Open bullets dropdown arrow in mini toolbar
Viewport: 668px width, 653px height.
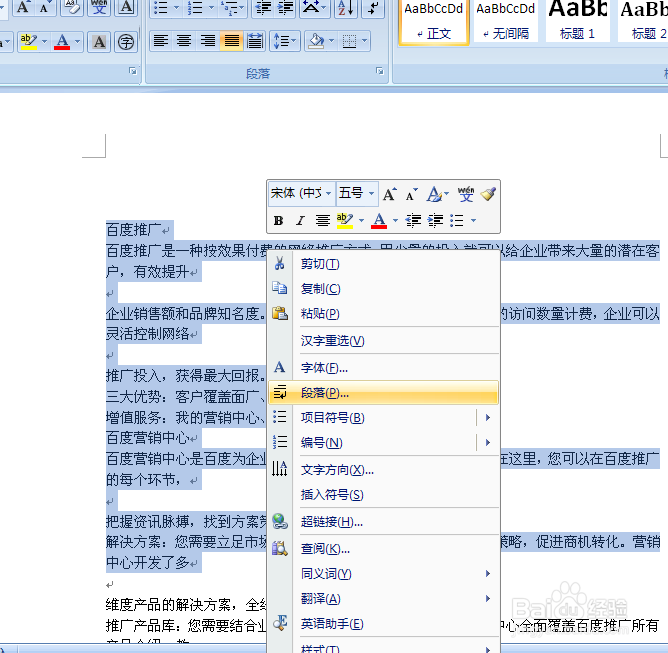tap(473, 220)
